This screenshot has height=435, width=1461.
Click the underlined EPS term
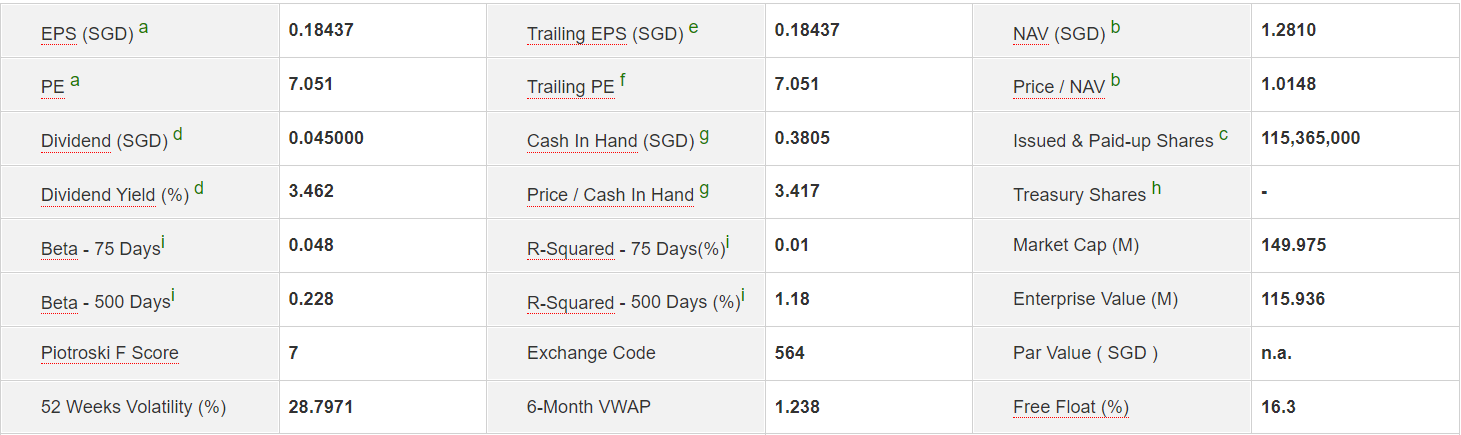[59, 33]
